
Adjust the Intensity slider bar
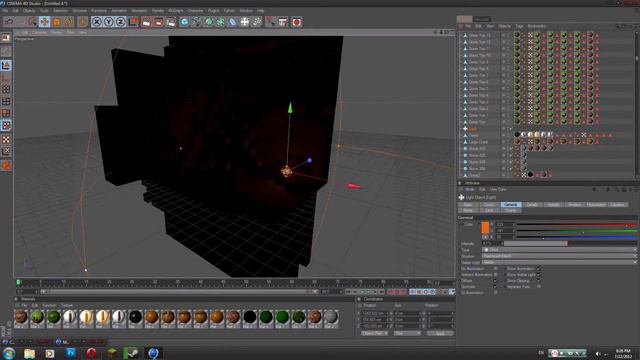pos(571,243)
